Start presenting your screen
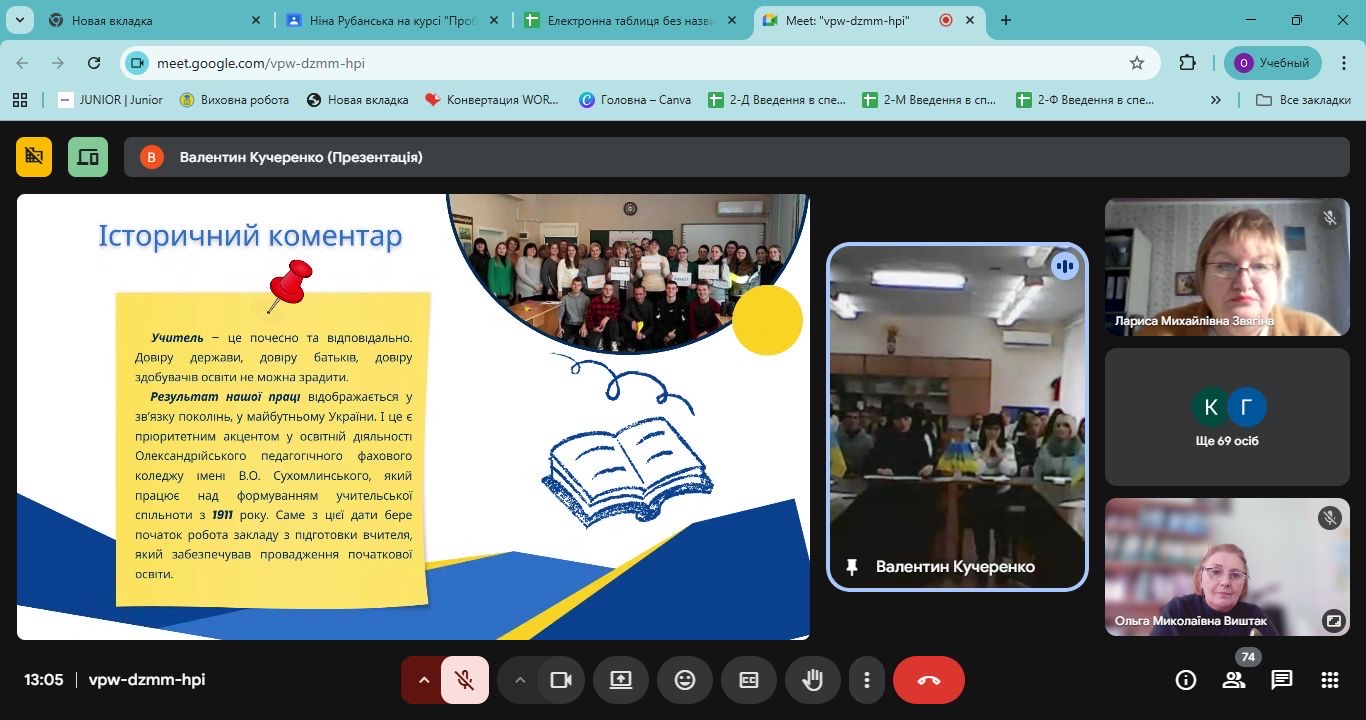1366x720 pixels. (620, 680)
